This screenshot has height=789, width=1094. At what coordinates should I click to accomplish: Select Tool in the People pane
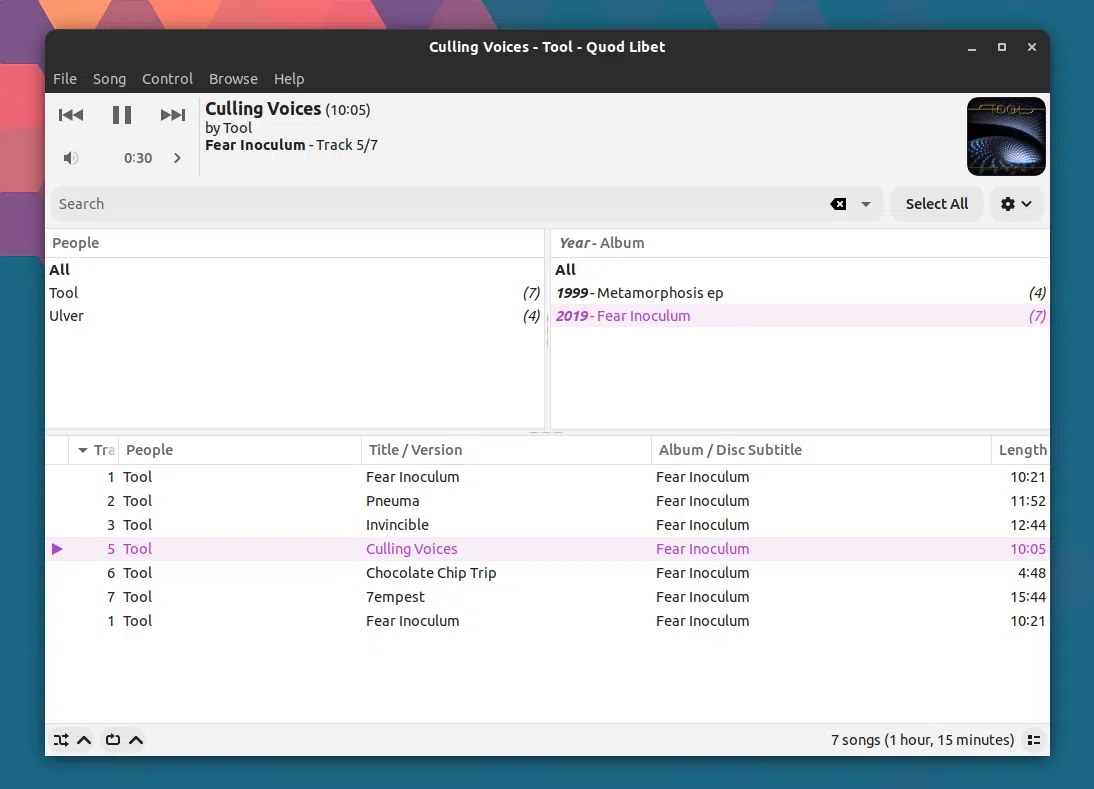tap(294, 293)
